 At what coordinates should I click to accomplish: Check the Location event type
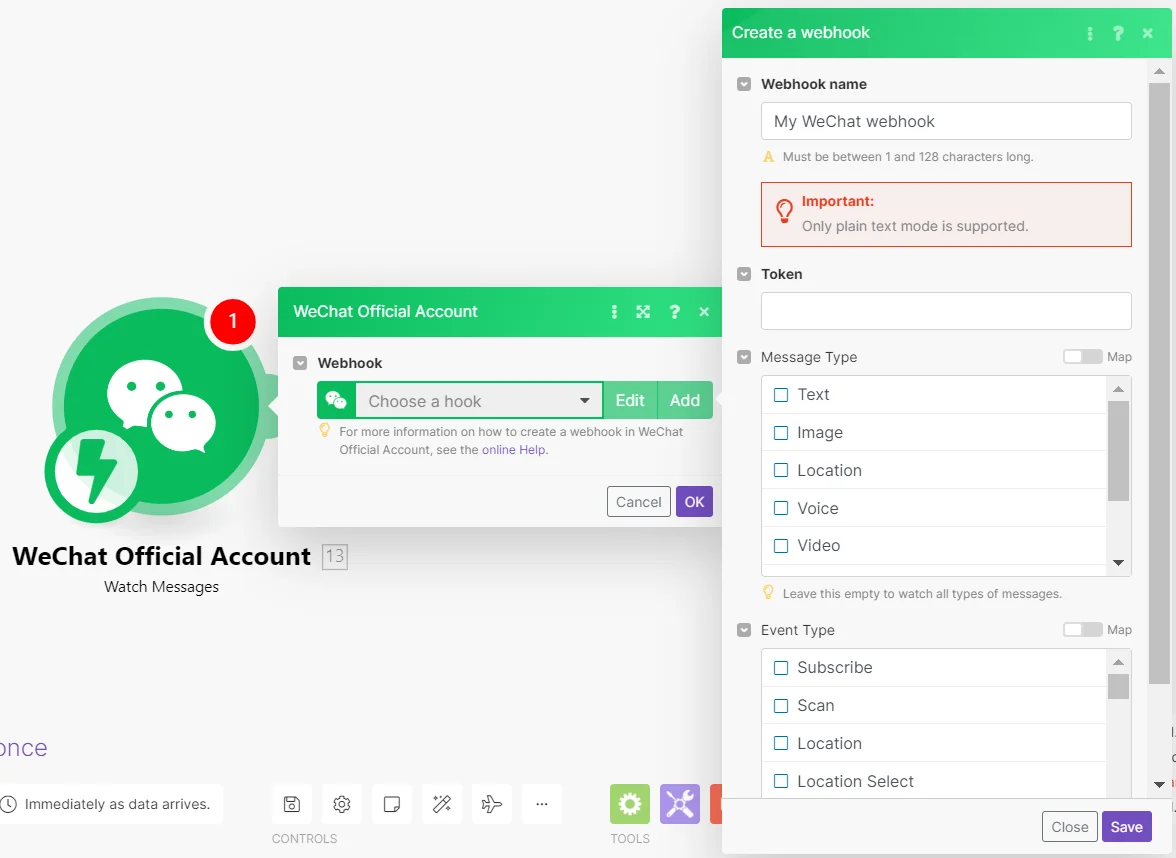tap(781, 743)
